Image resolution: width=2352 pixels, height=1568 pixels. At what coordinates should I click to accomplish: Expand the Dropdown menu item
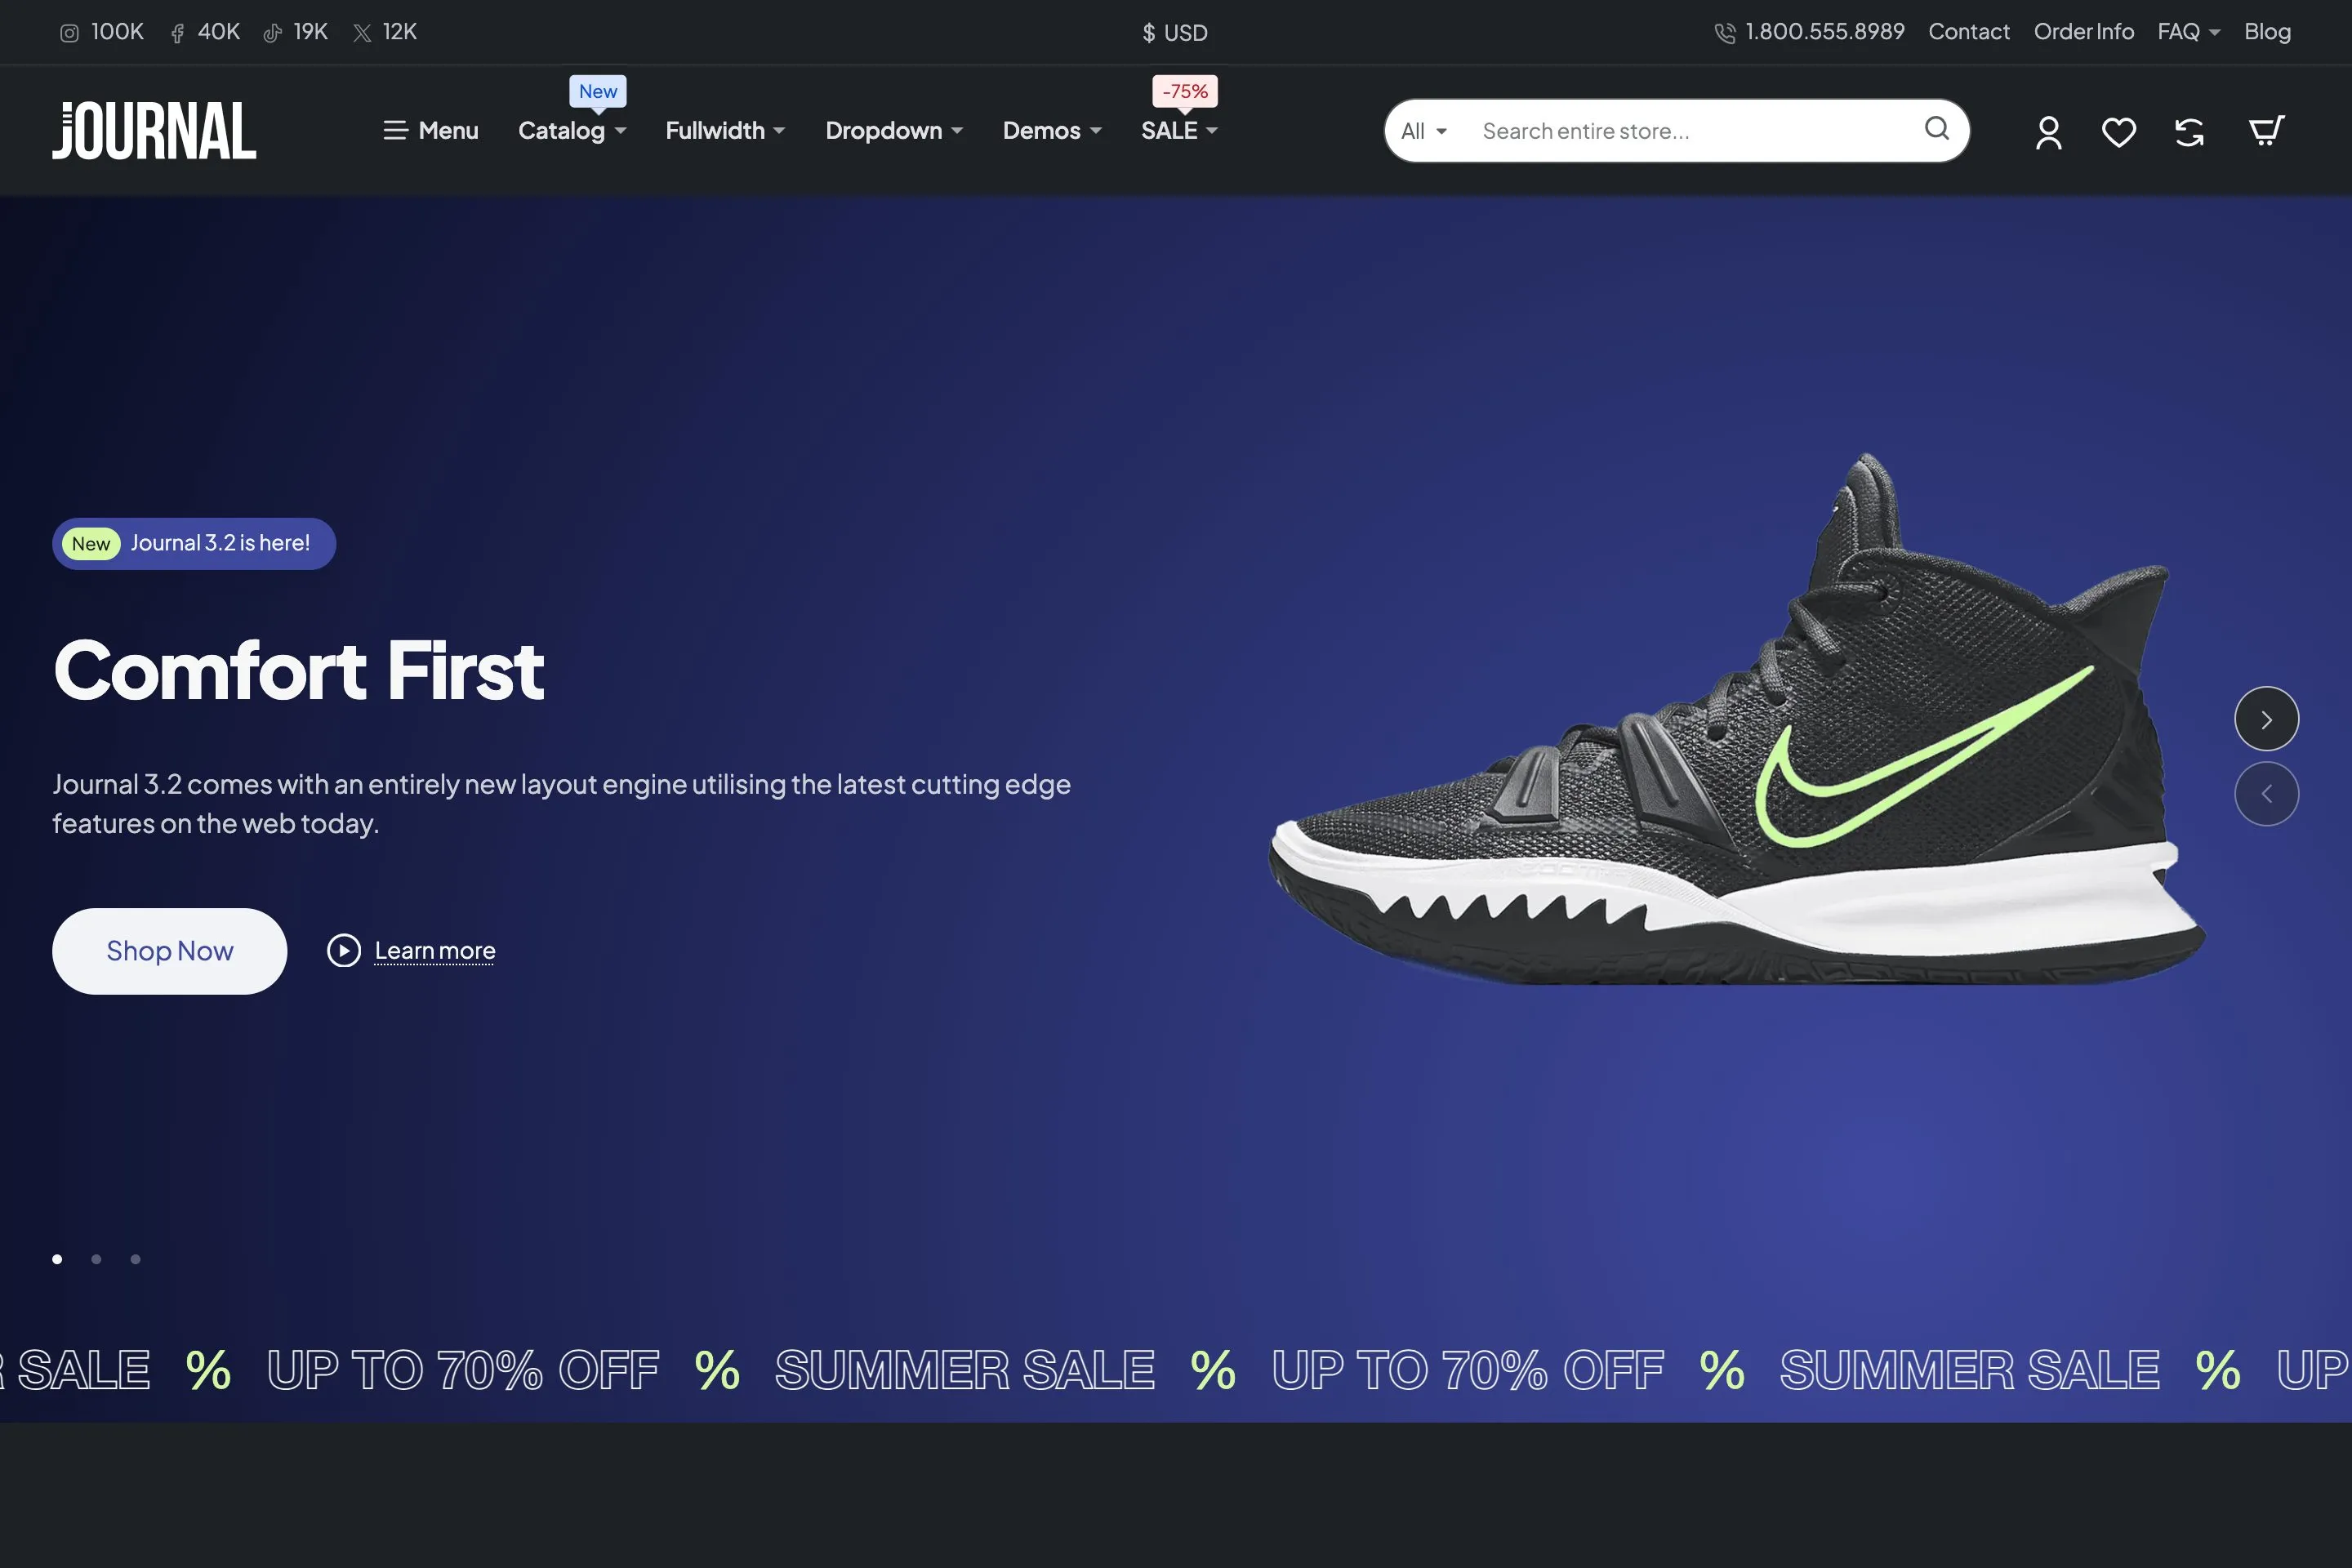click(x=894, y=131)
